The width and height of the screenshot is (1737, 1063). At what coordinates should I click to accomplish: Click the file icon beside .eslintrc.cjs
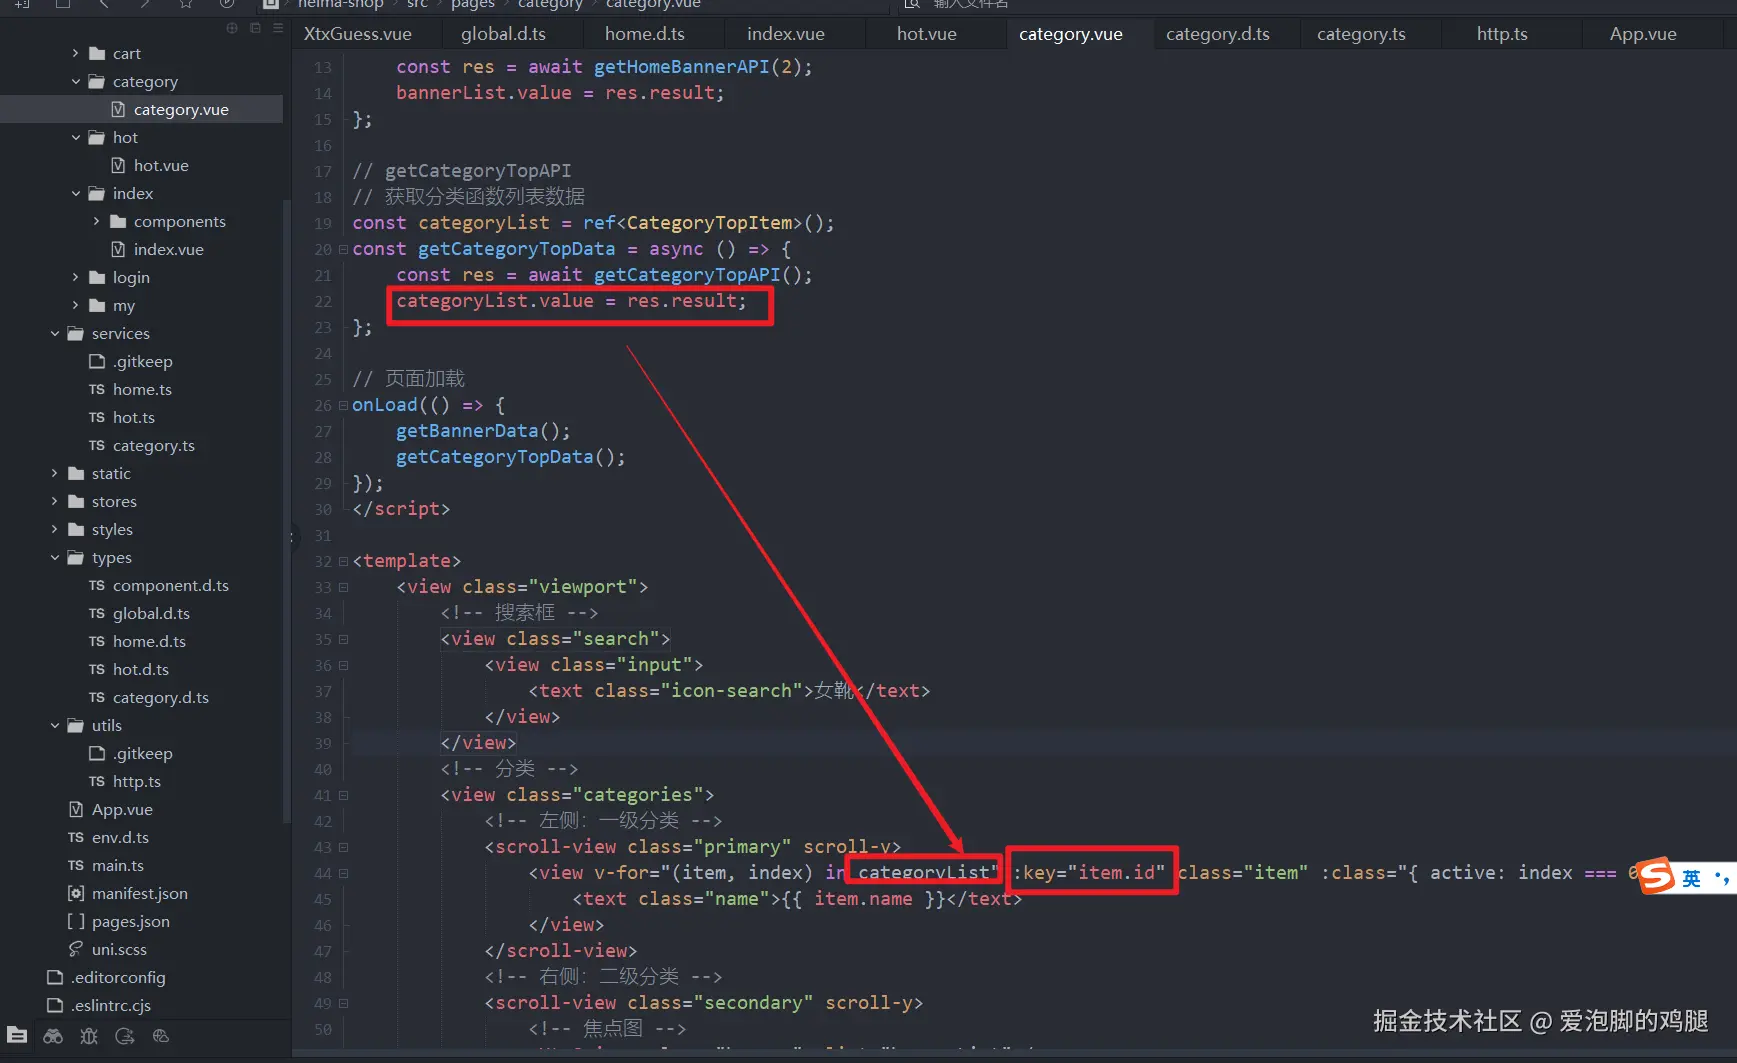55,1005
